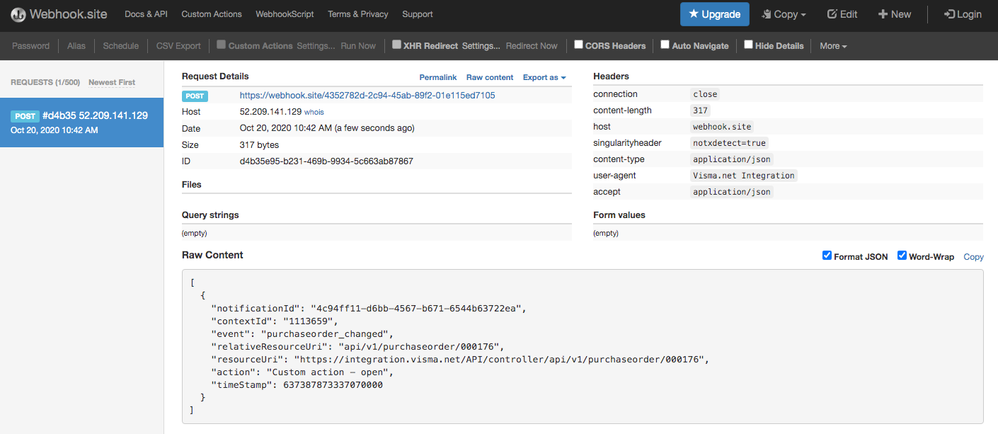Click the resourceUri line in raw content
This screenshot has width=998, height=434.
[460, 360]
